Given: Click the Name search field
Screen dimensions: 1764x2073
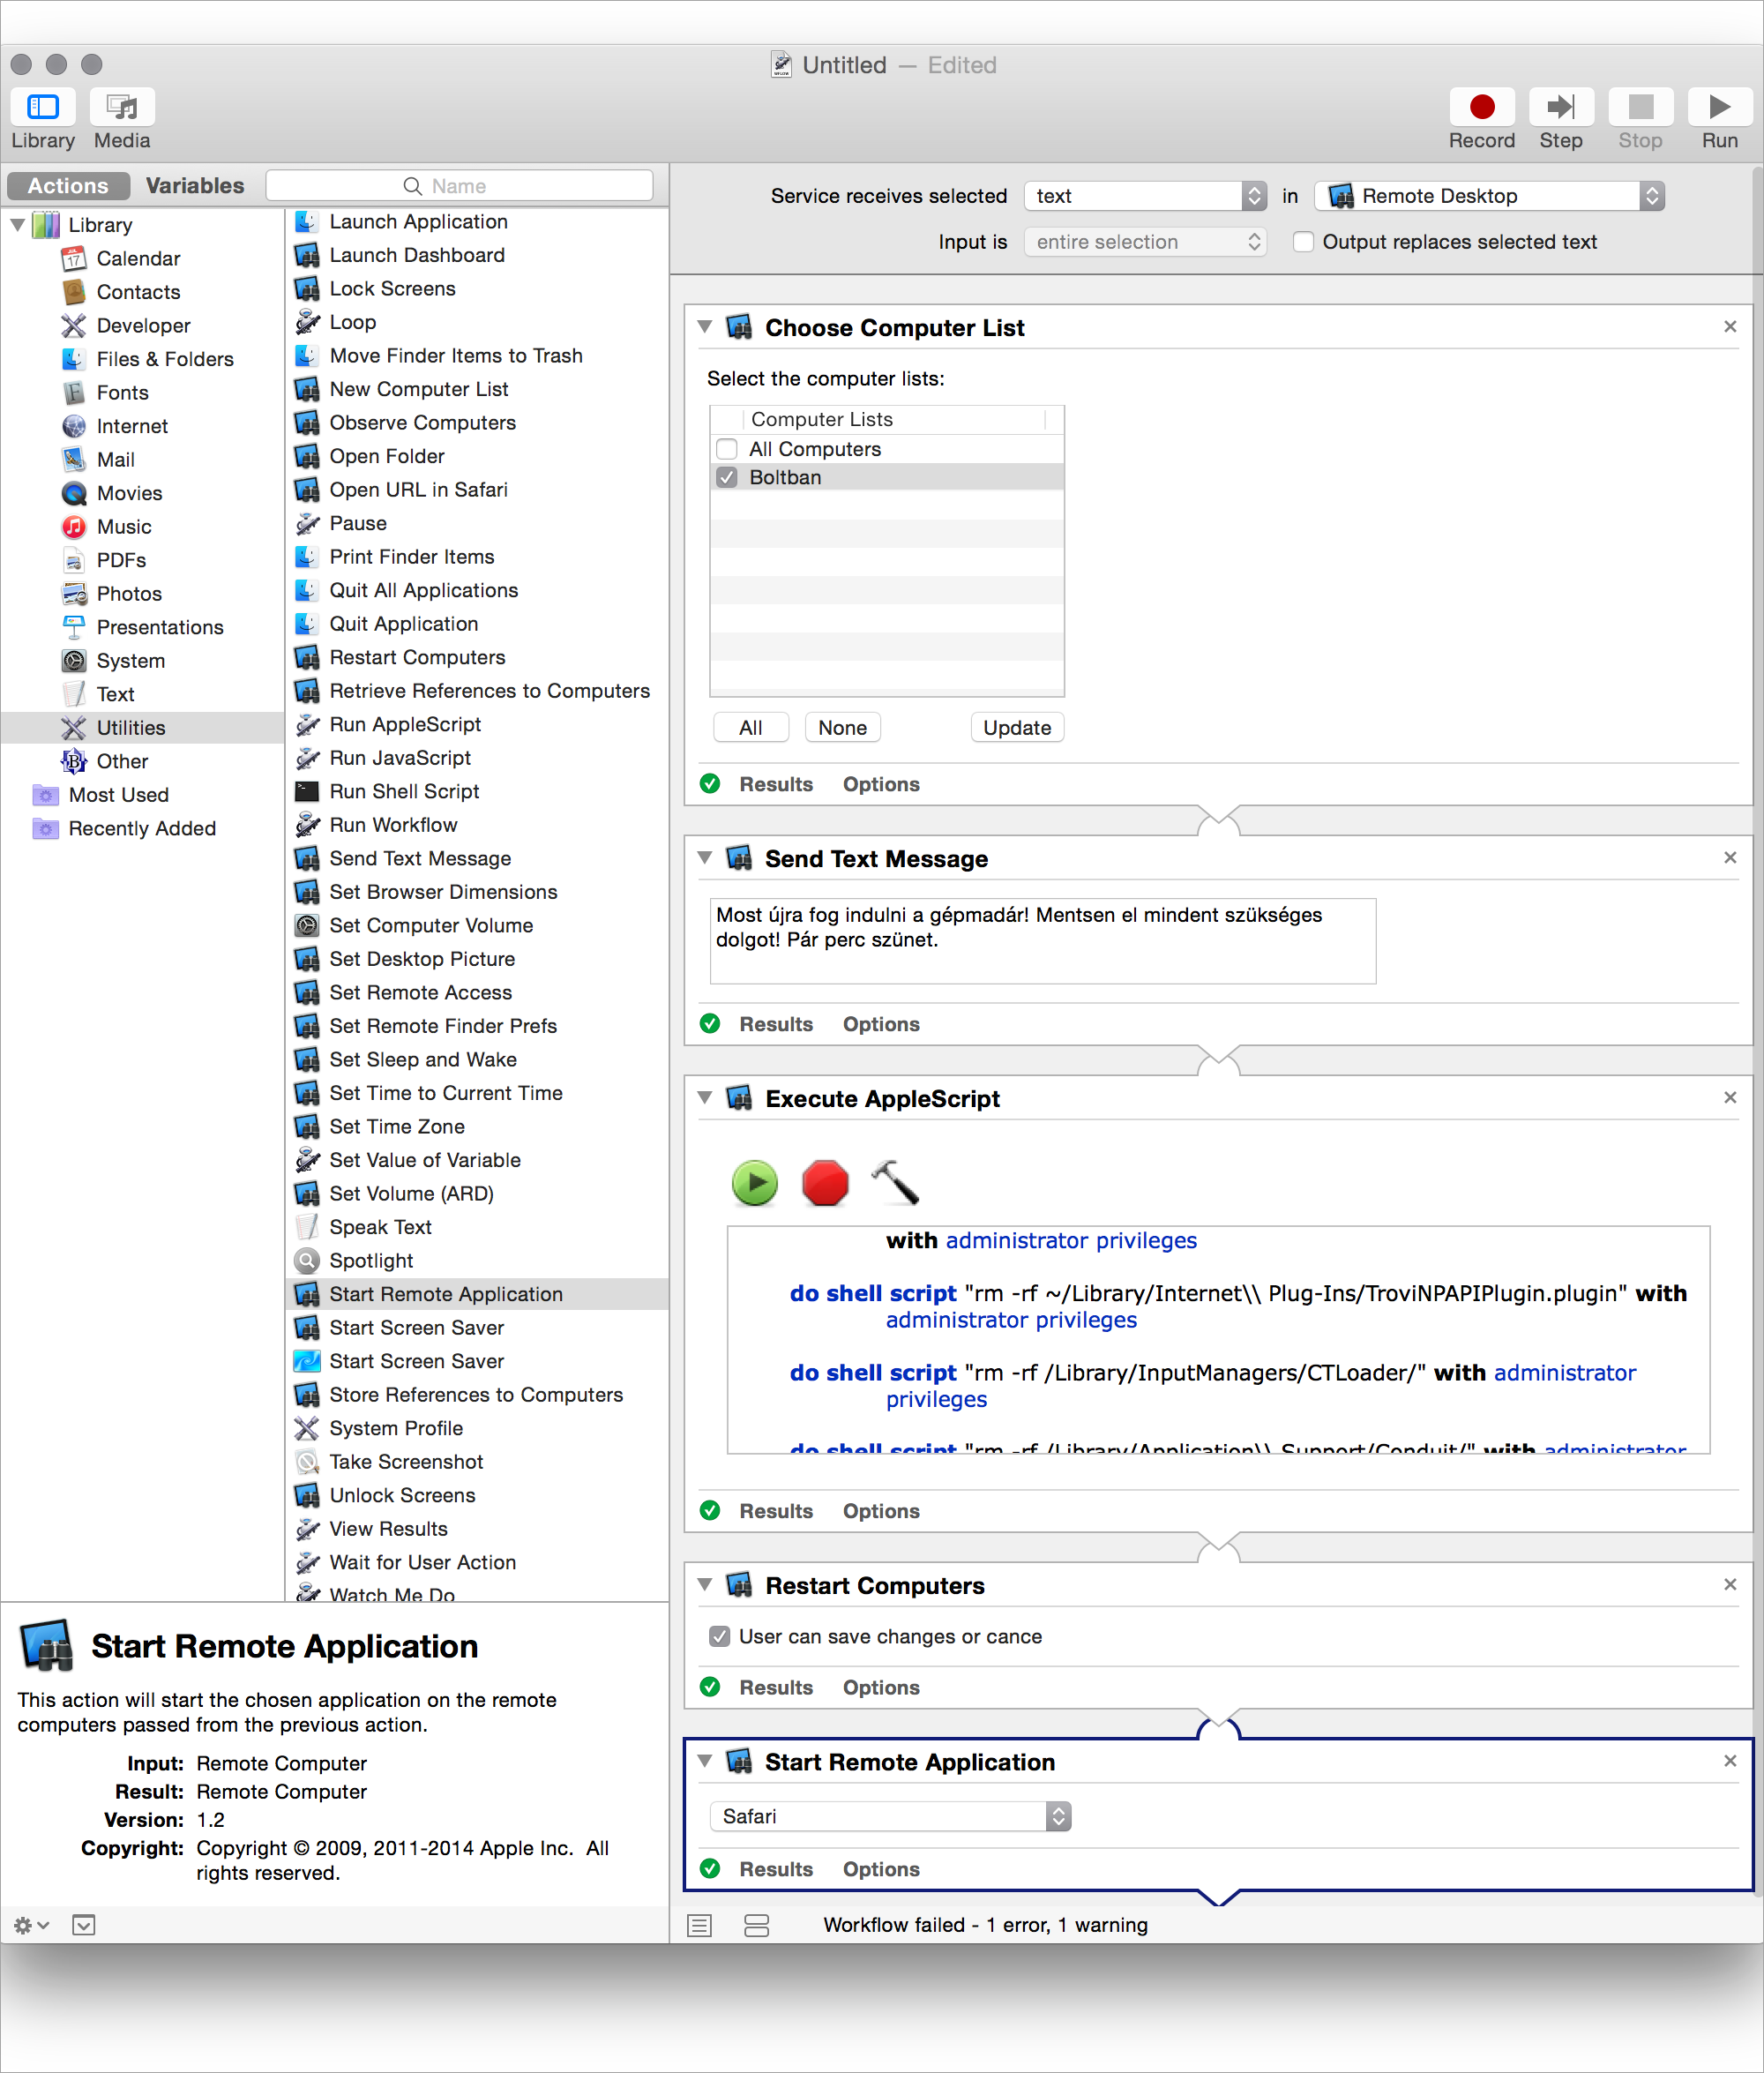Looking at the screenshot, I should (459, 186).
